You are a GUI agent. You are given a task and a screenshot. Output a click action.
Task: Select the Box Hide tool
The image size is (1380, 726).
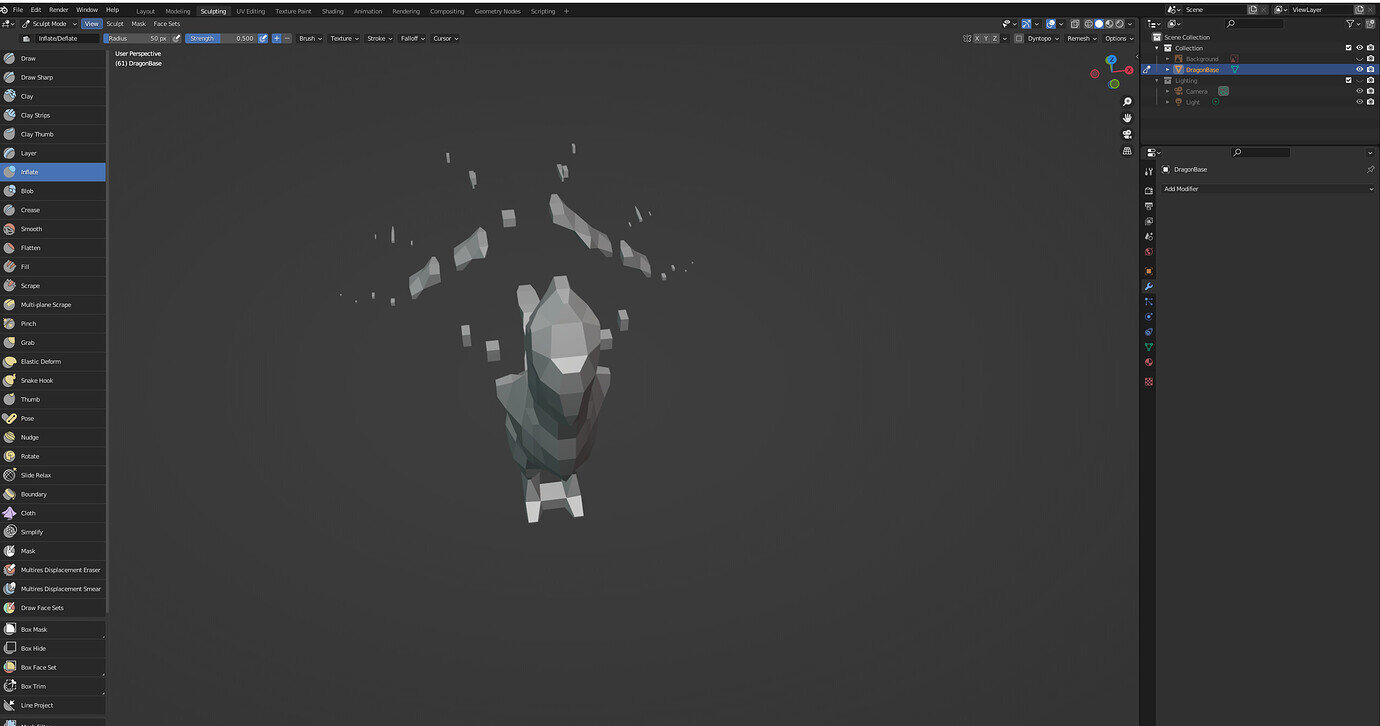tap(53, 648)
